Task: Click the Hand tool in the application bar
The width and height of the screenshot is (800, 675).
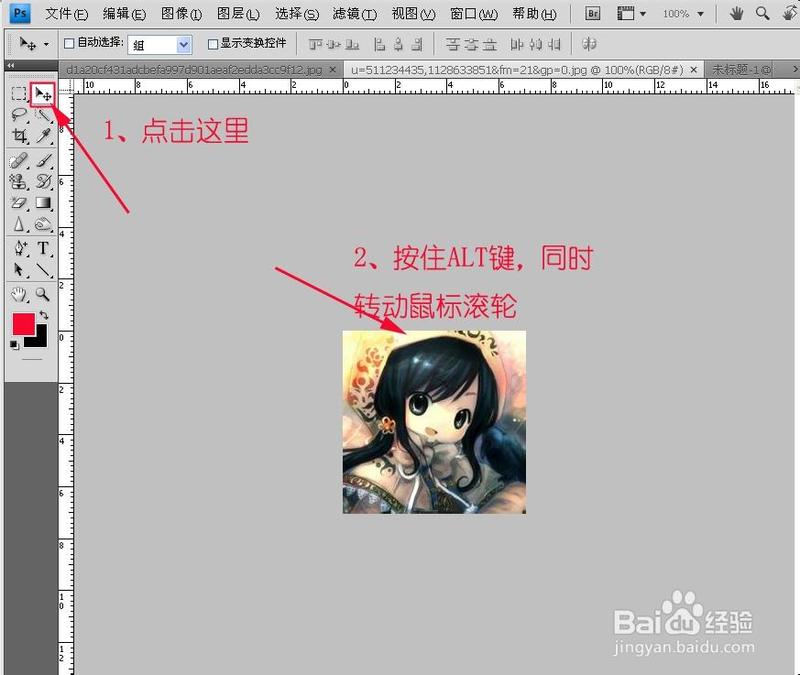Action: point(736,14)
